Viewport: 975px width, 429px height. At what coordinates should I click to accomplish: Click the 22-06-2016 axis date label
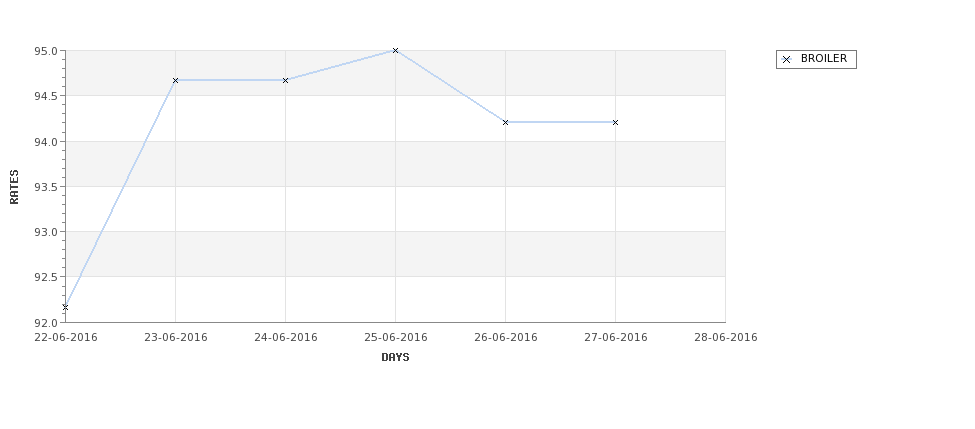(x=66, y=338)
